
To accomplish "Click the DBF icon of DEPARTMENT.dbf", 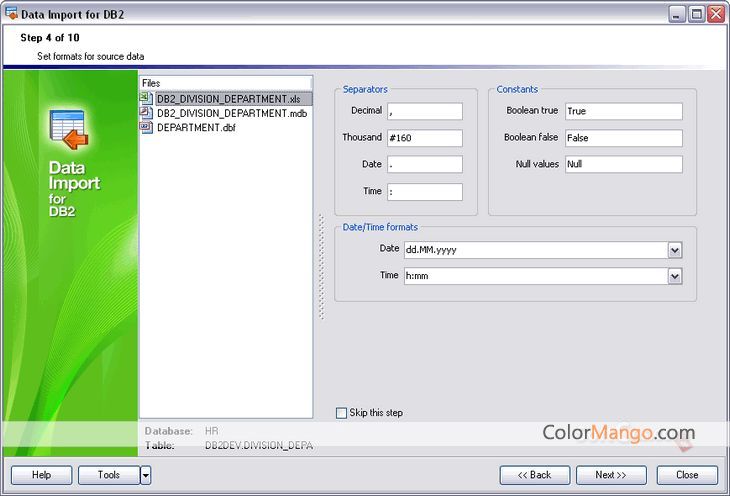I will [146, 127].
